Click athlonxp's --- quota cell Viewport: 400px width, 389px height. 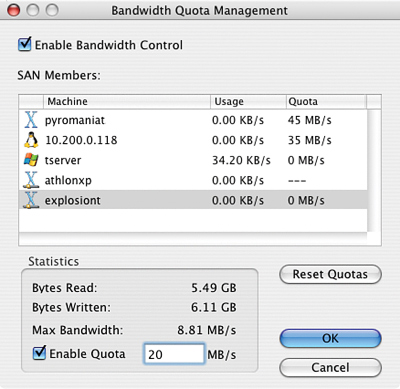(x=297, y=181)
